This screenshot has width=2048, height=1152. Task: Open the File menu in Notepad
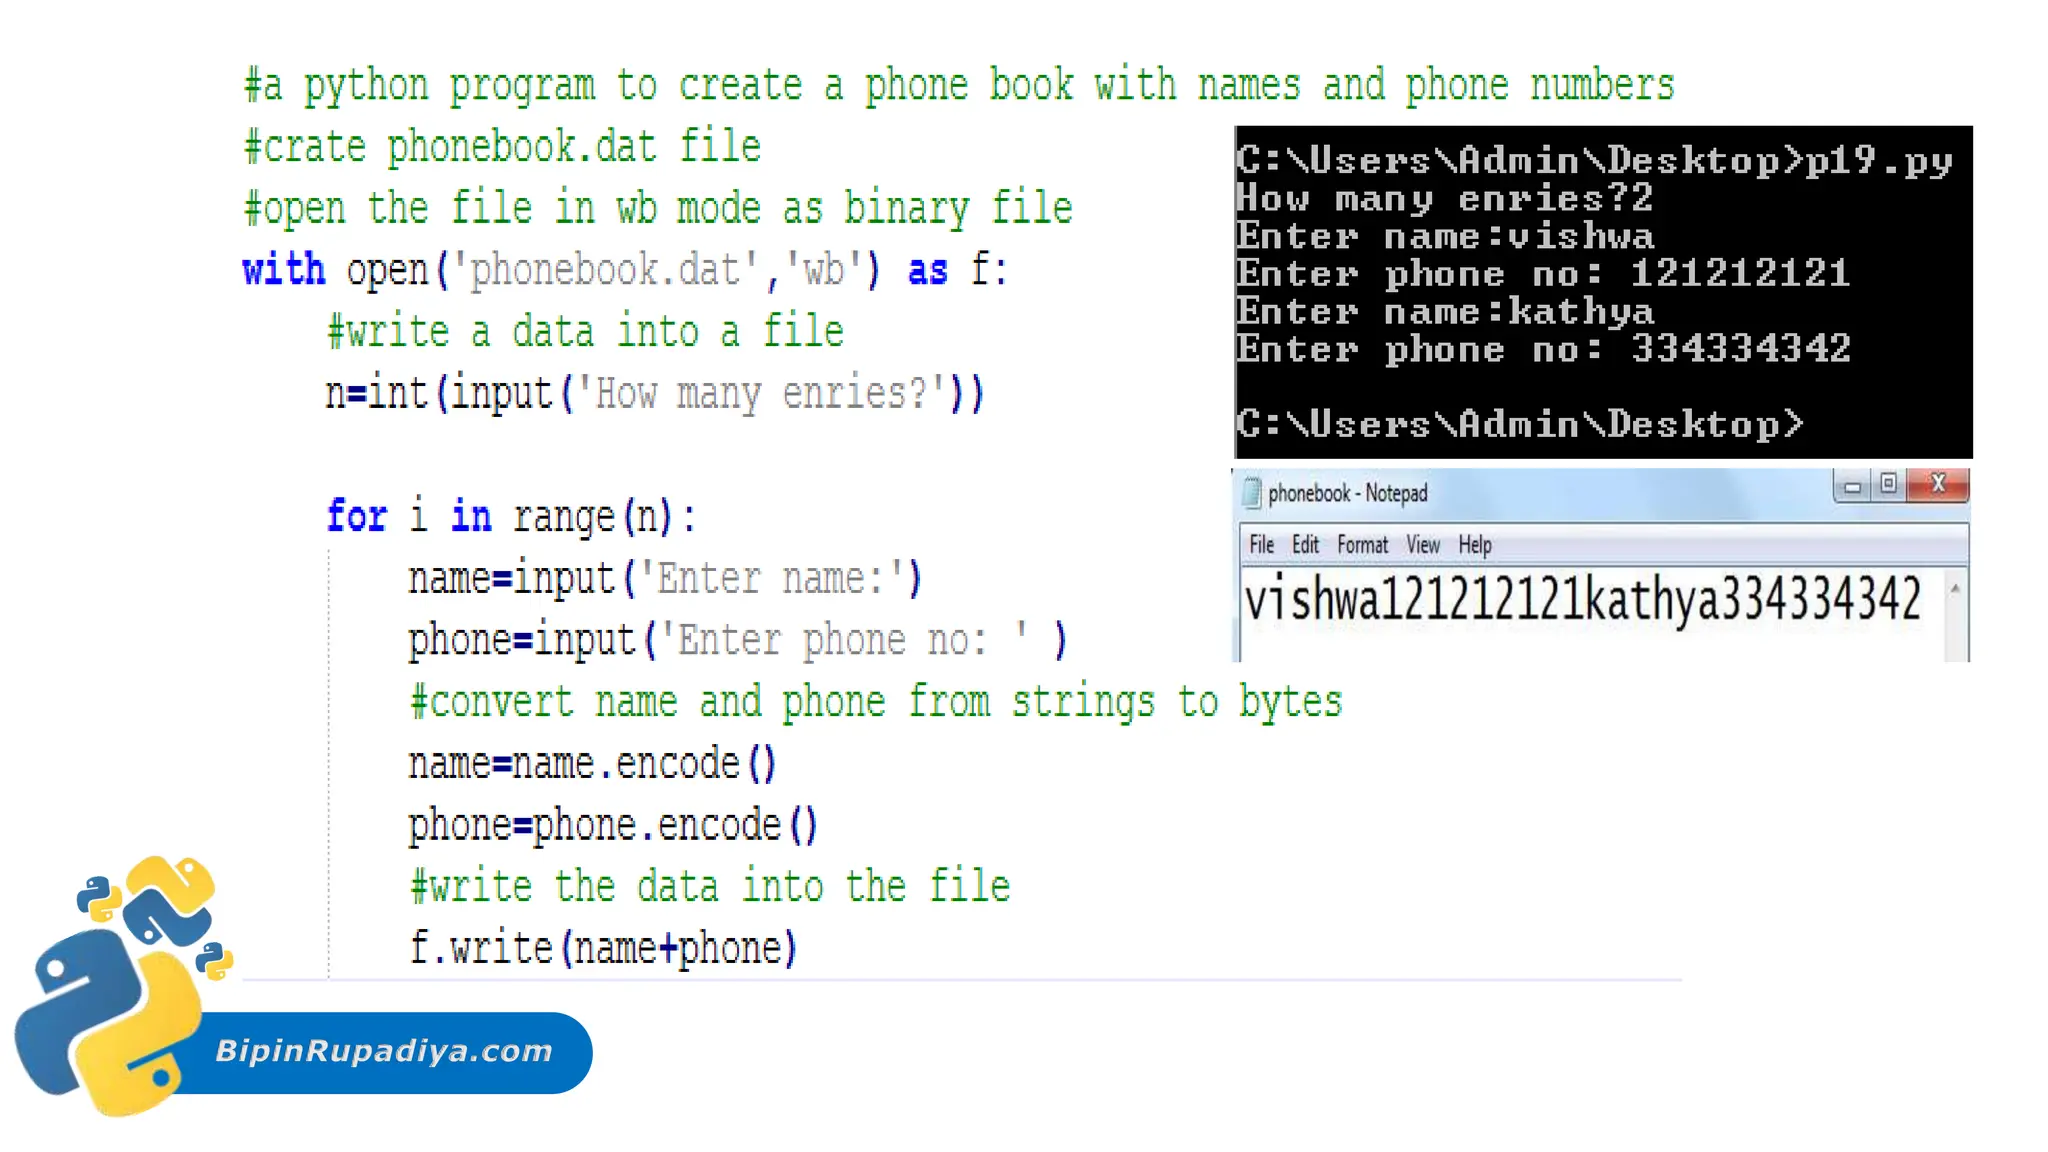1261,545
